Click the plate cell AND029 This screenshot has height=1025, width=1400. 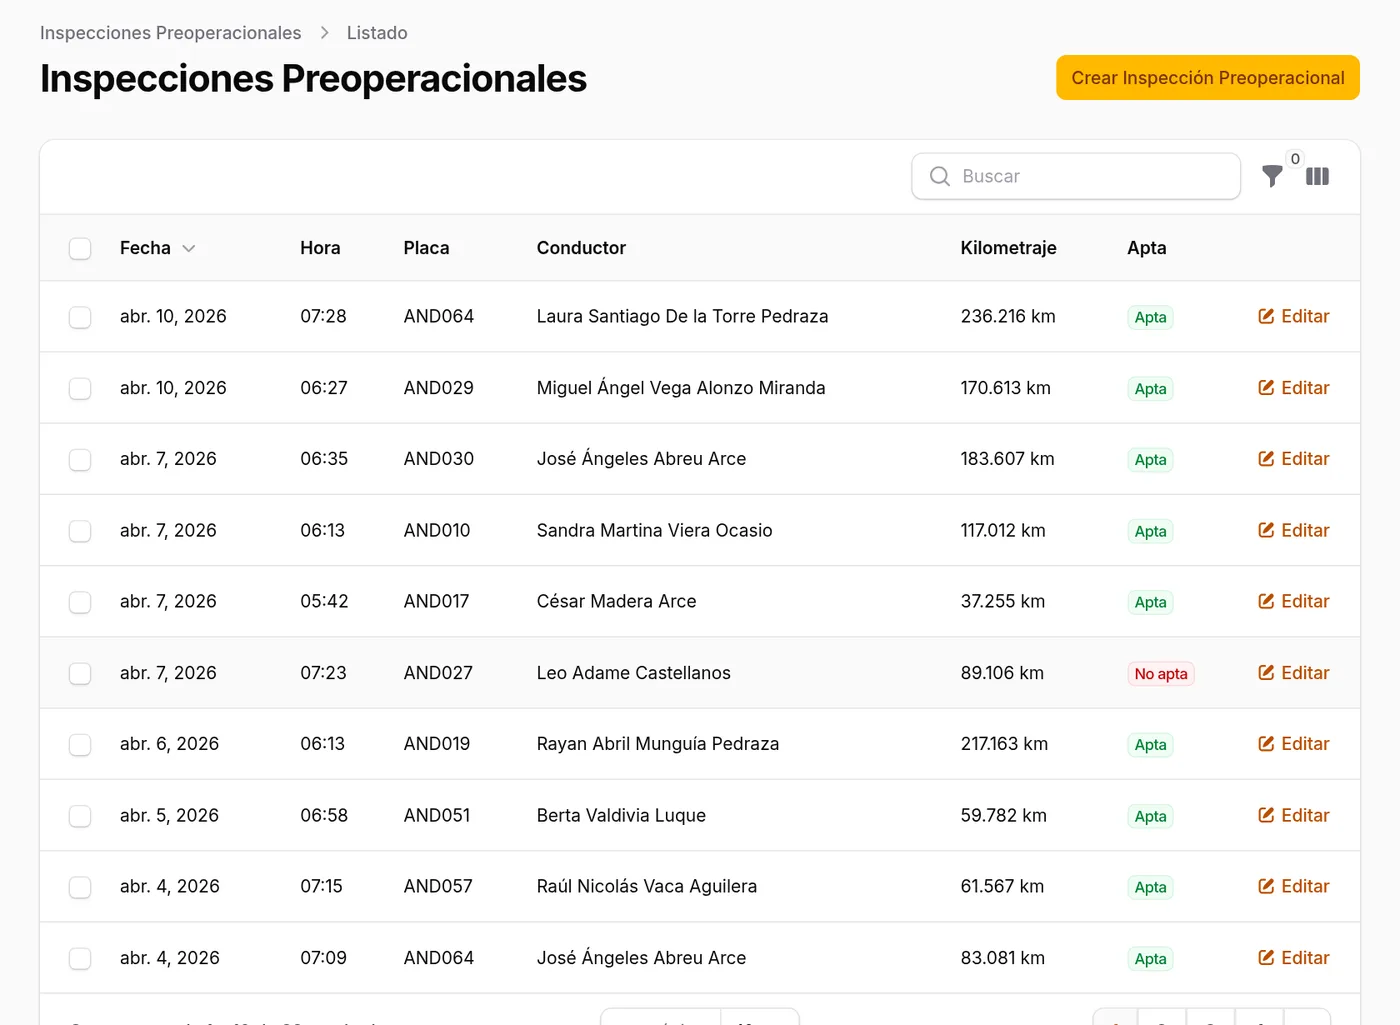[438, 388]
